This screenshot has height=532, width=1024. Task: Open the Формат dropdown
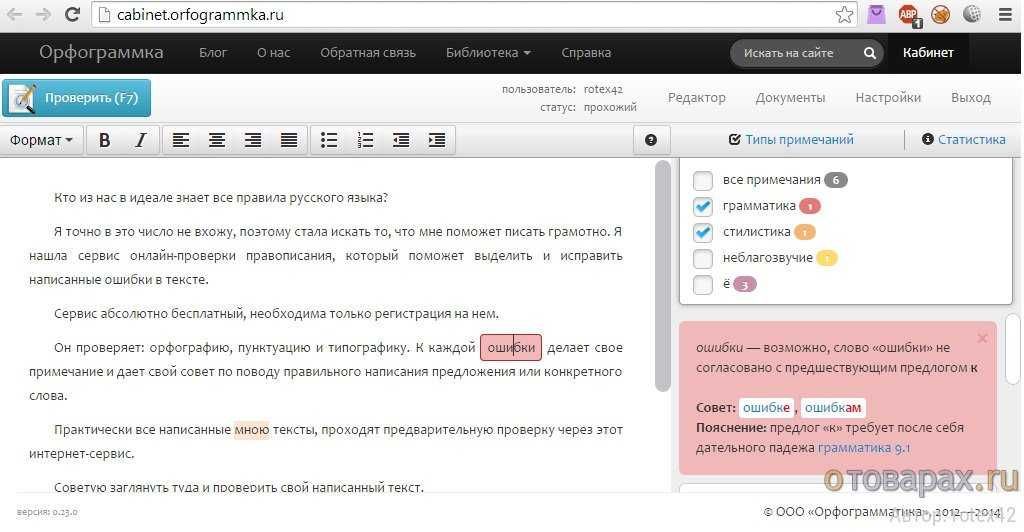42,140
